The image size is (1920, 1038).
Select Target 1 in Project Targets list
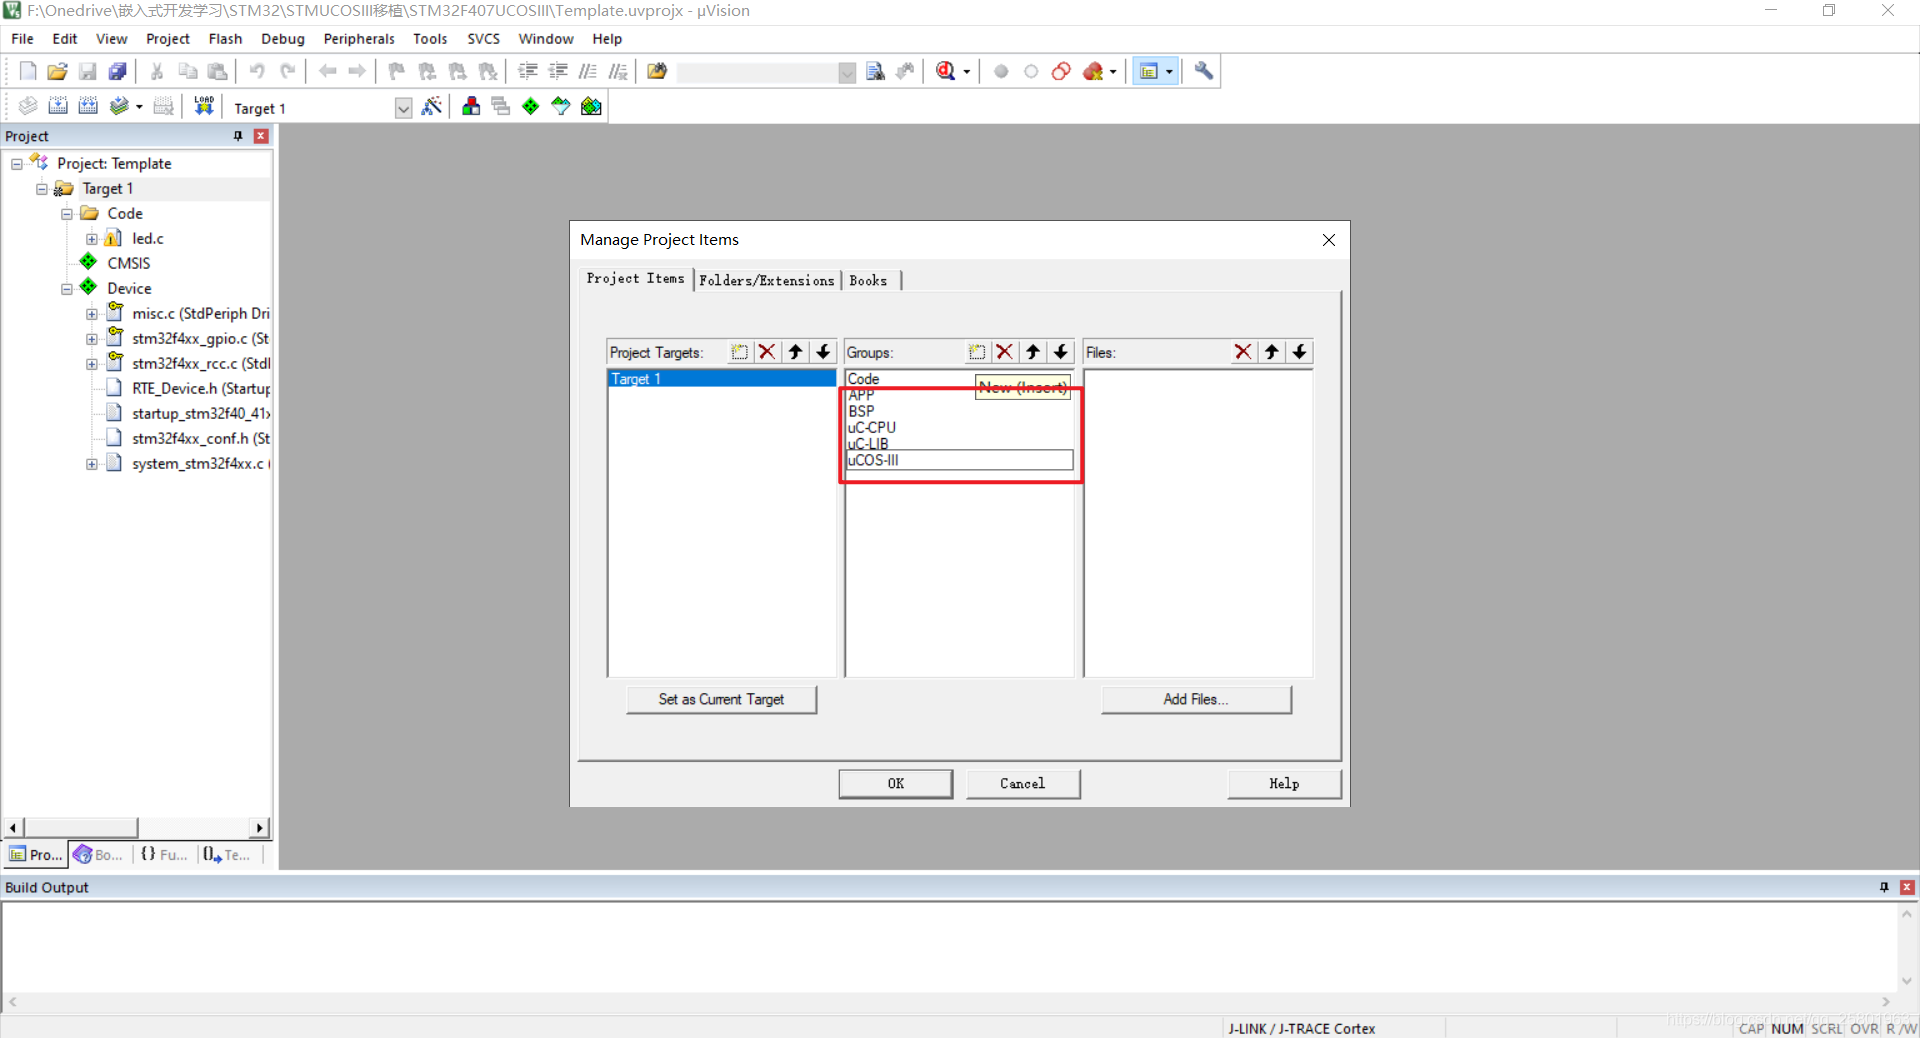coord(721,379)
